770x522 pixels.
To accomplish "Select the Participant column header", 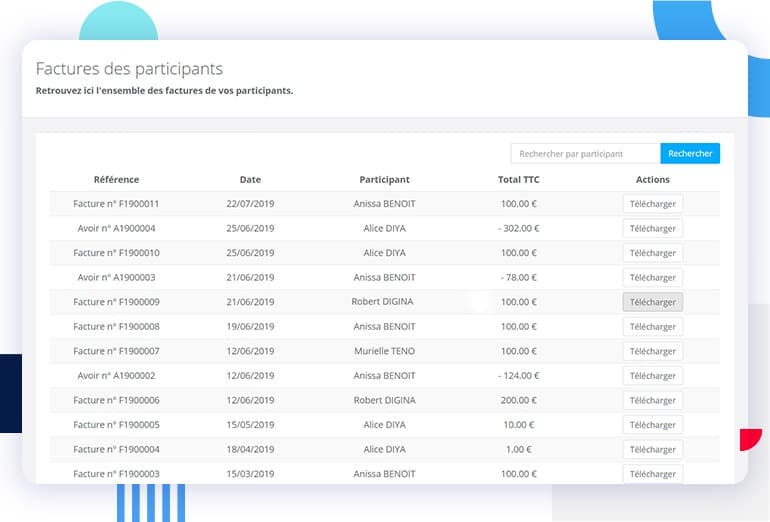I will tap(384, 180).
